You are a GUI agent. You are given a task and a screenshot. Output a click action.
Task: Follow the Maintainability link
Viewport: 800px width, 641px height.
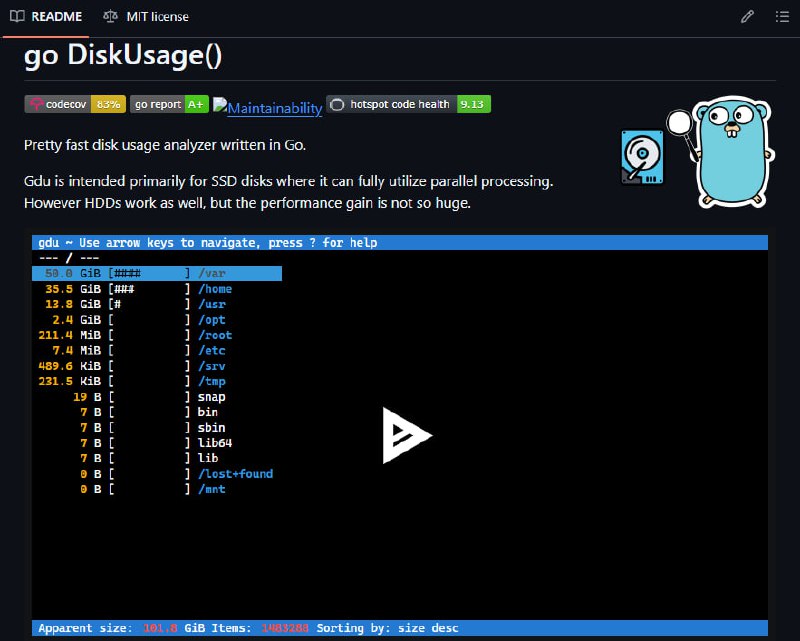[x=268, y=107]
